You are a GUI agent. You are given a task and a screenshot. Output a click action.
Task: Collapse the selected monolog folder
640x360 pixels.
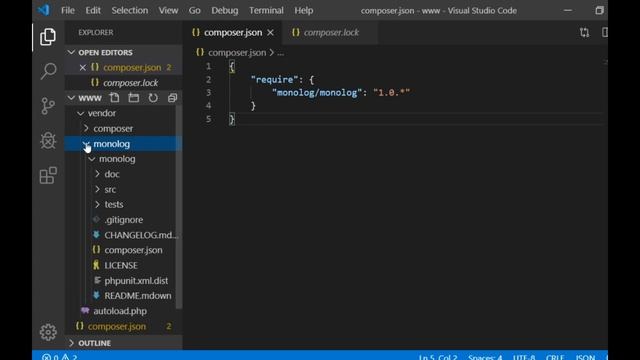click(x=86, y=144)
